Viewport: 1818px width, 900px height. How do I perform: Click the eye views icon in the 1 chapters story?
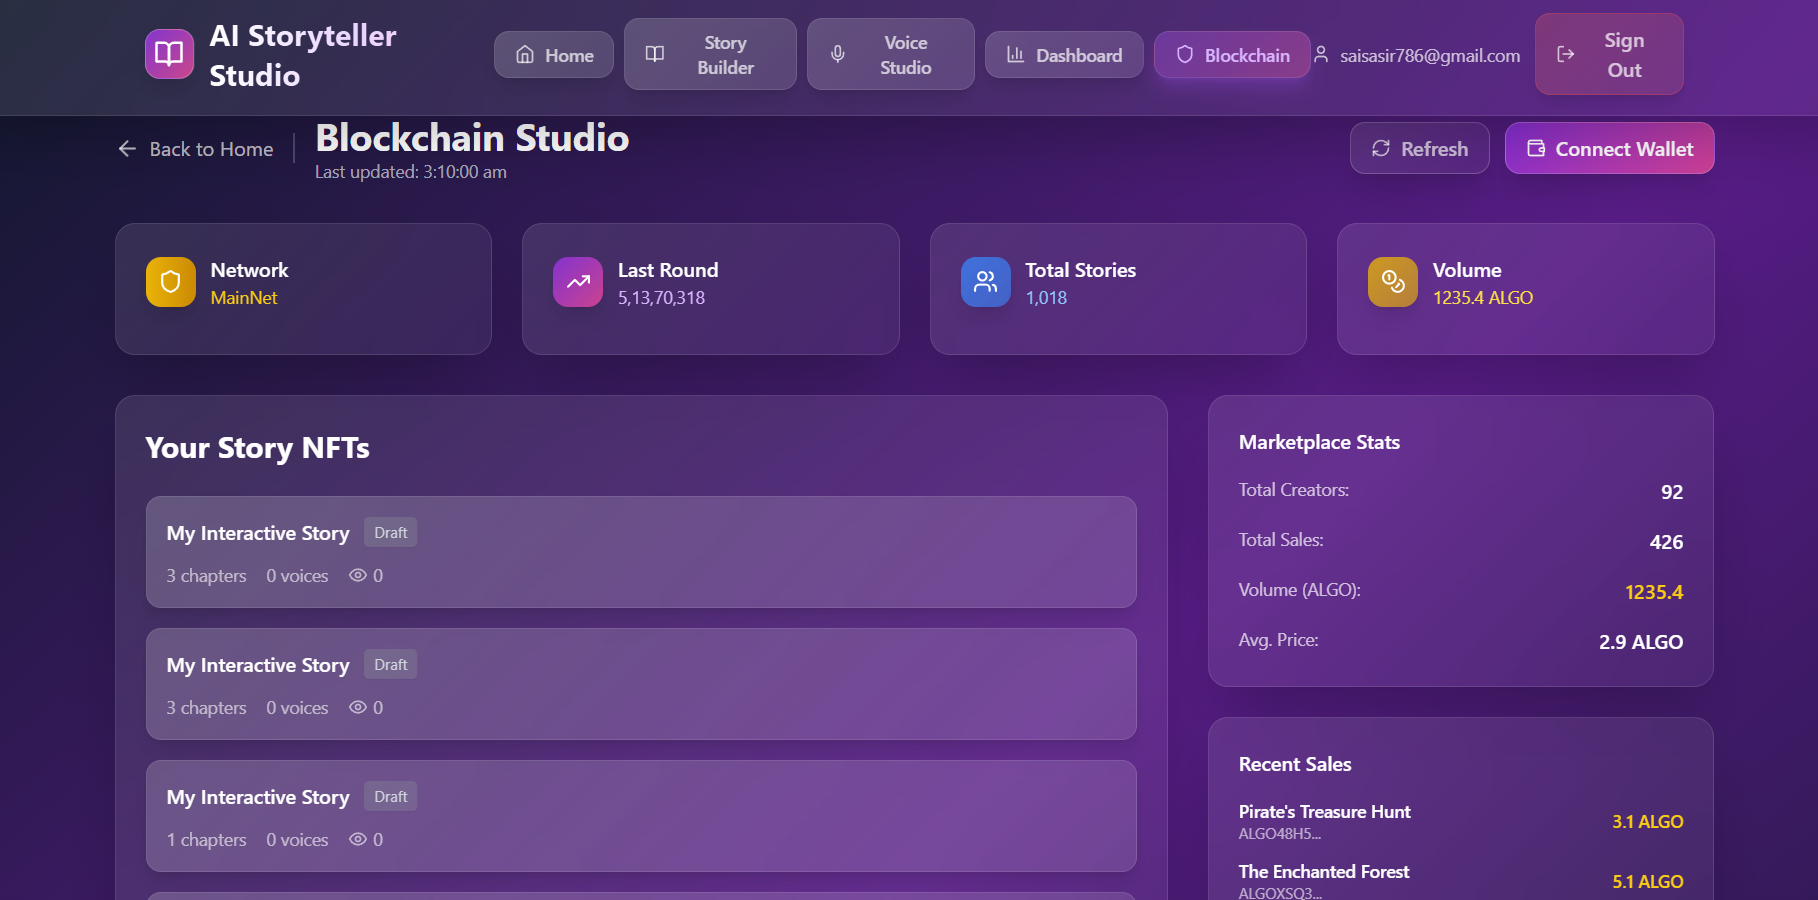tap(358, 839)
